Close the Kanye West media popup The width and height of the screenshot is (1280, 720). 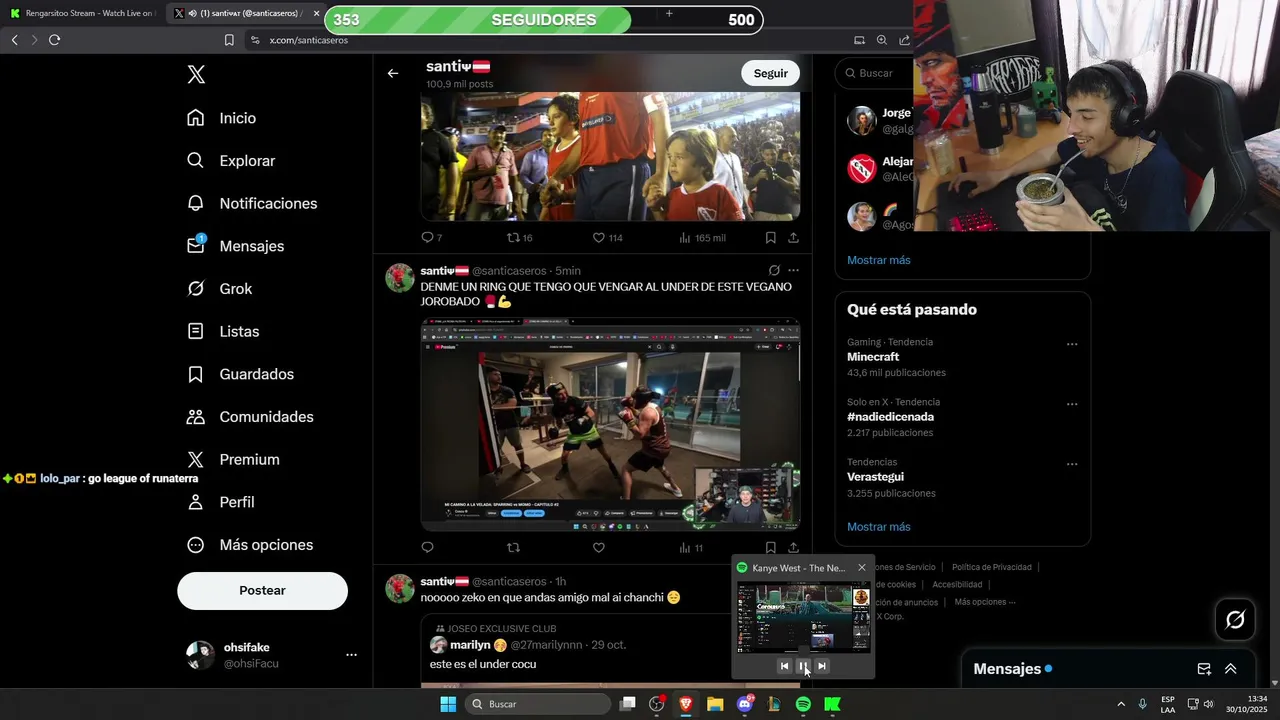(862, 568)
